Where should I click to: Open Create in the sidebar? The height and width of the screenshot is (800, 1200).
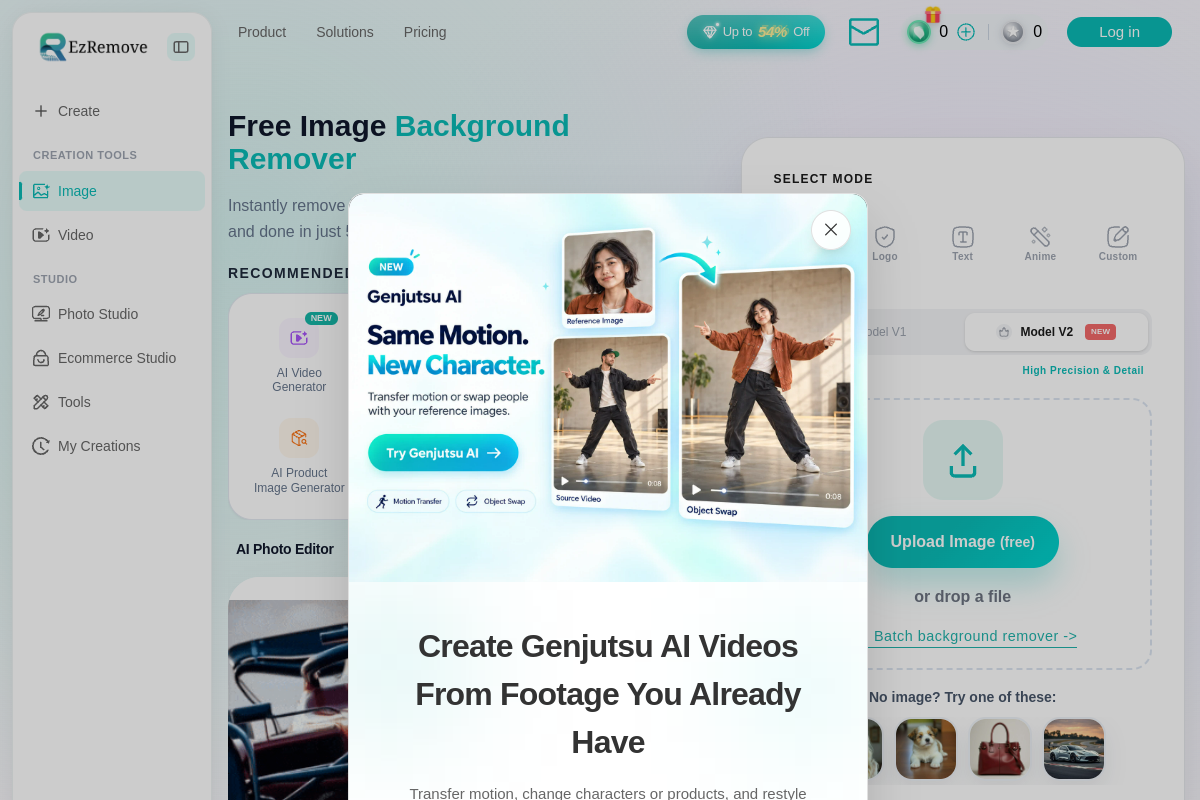[112, 111]
